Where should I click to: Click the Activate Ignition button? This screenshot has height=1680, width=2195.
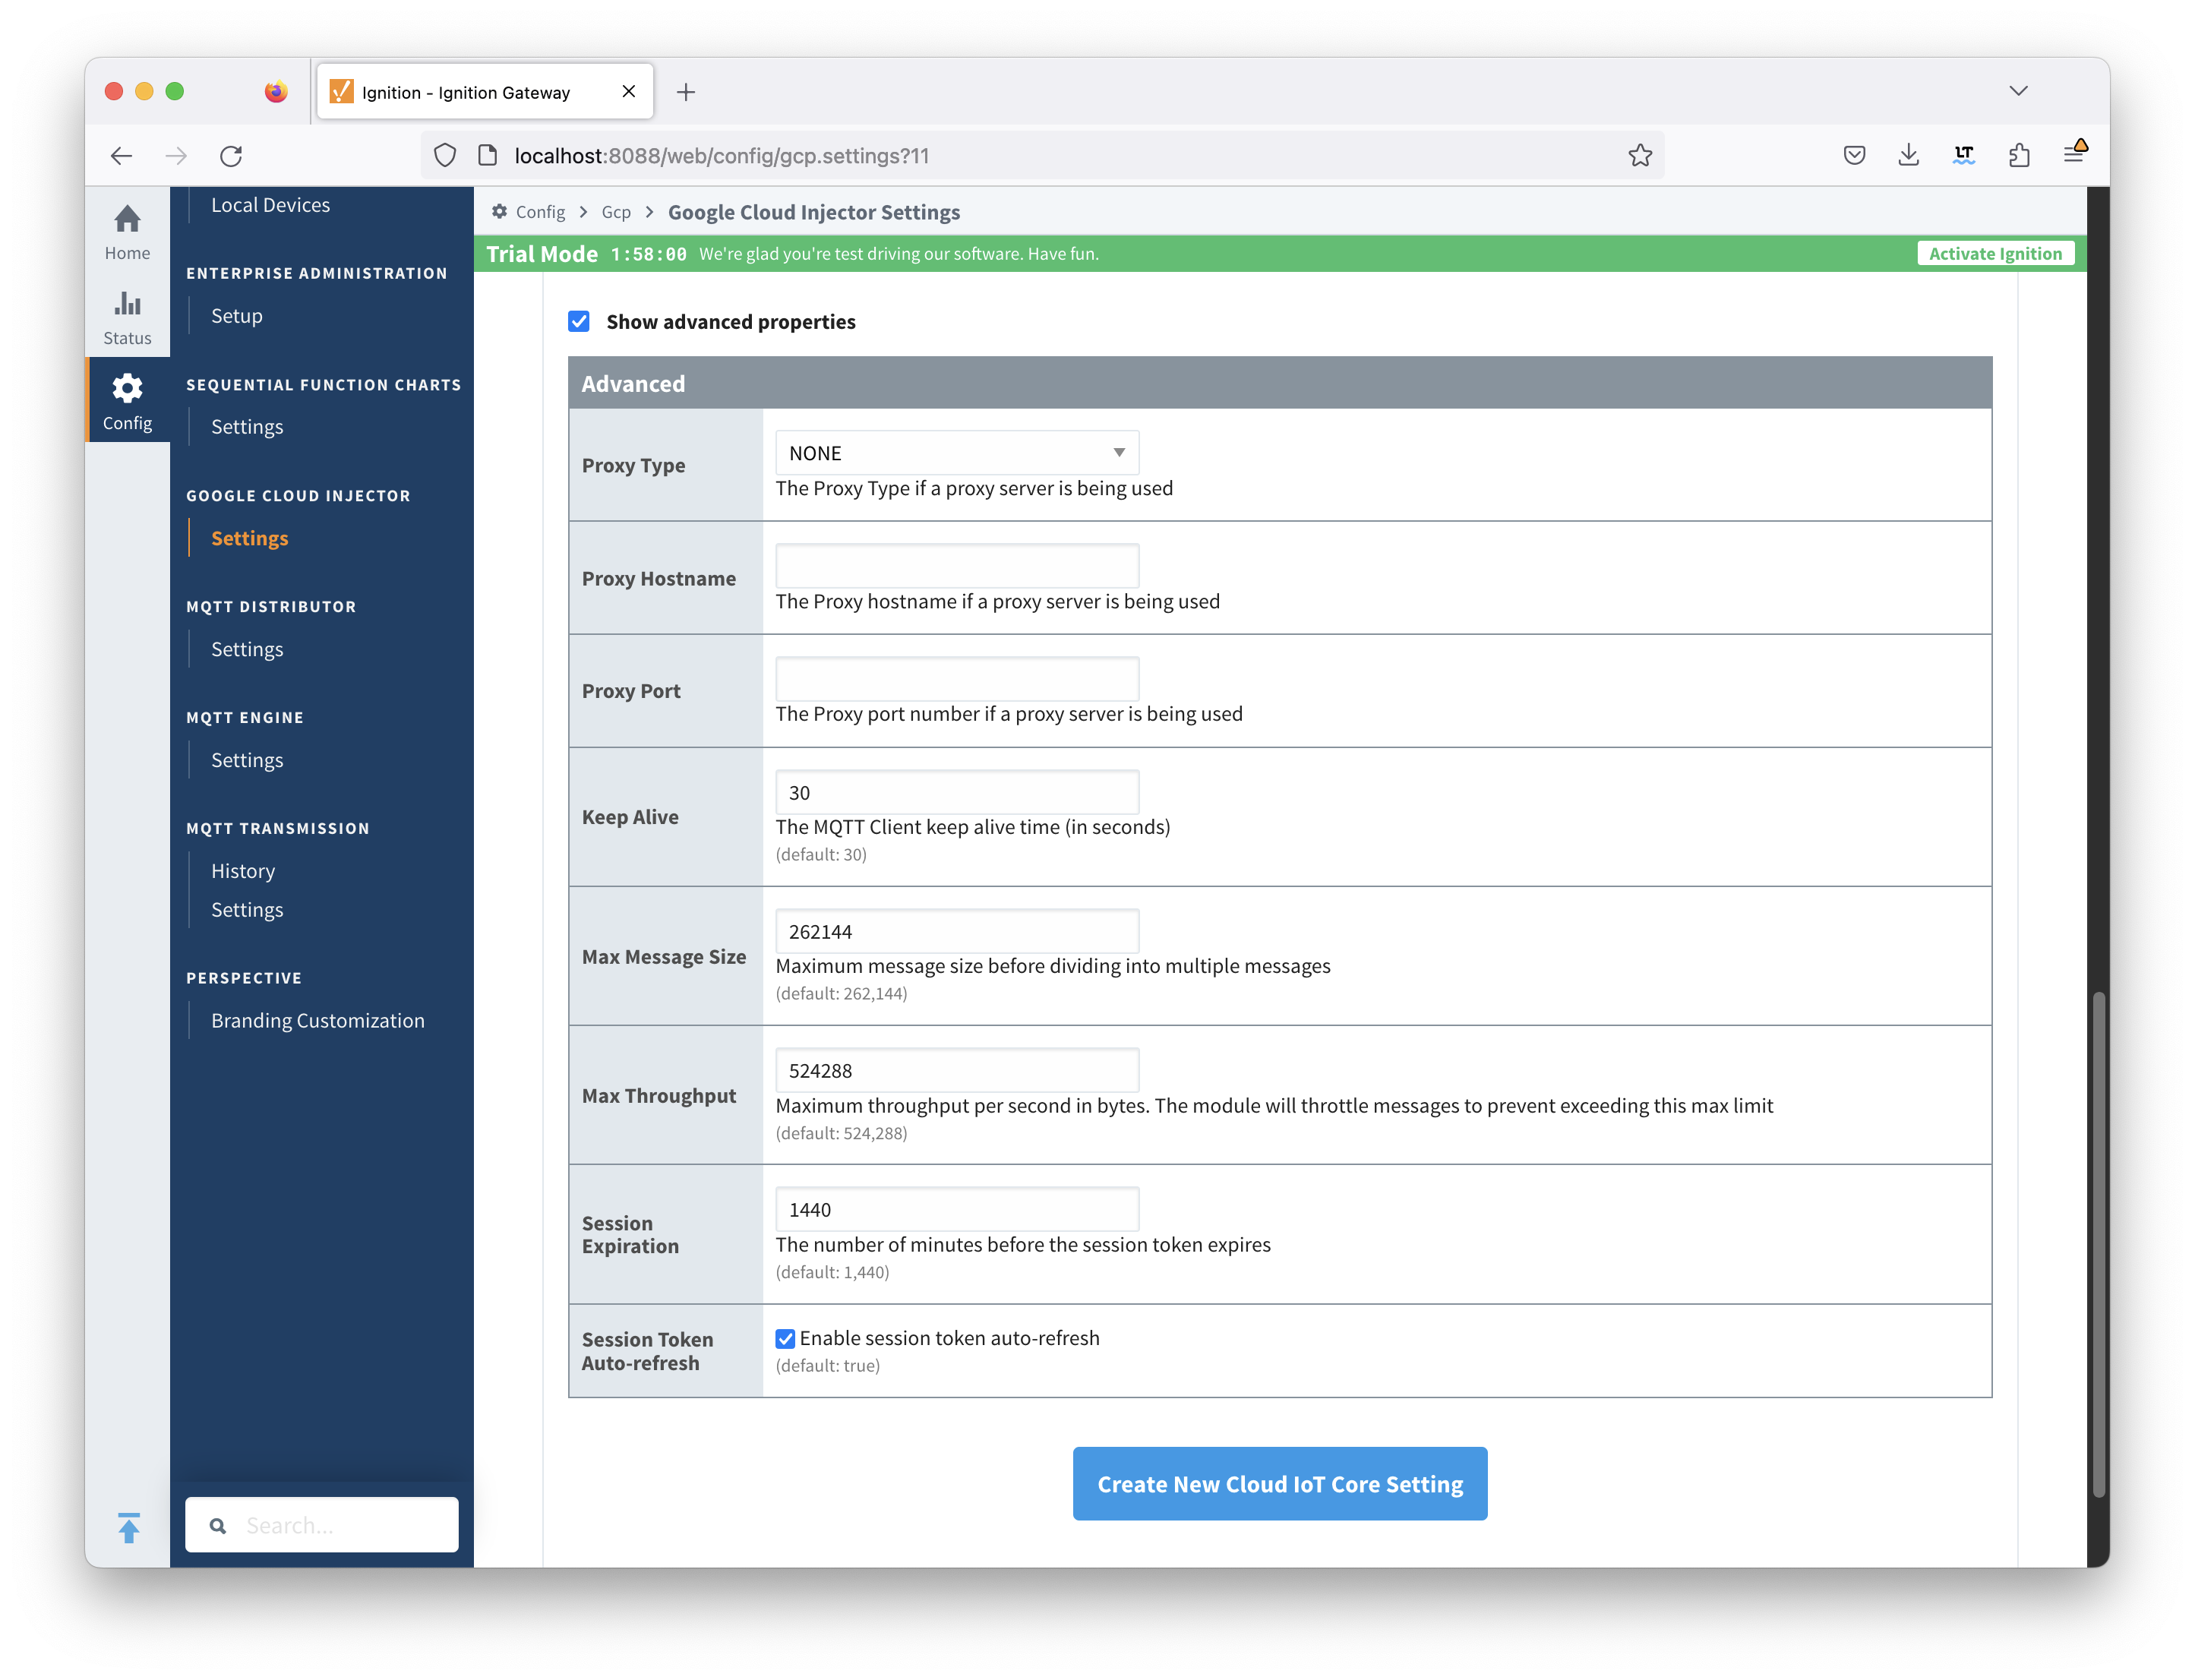[x=1994, y=254]
